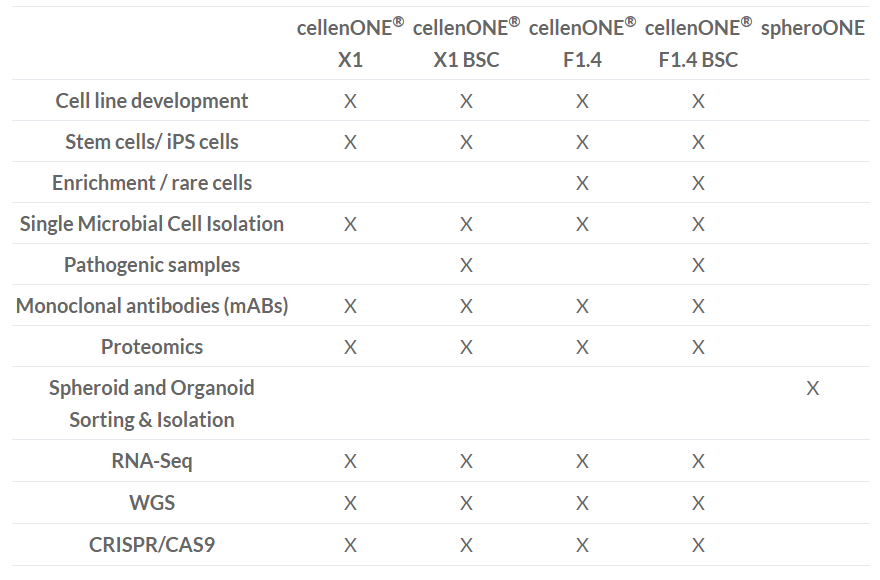Select the Stem cells/ iPS cells label
The height and width of the screenshot is (580, 880).
point(152,142)
